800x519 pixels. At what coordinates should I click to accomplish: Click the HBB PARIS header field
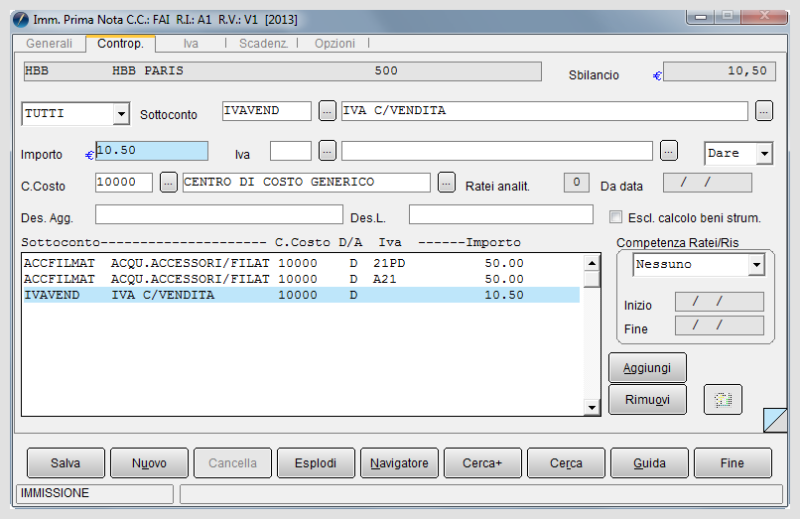click(282, 71)
